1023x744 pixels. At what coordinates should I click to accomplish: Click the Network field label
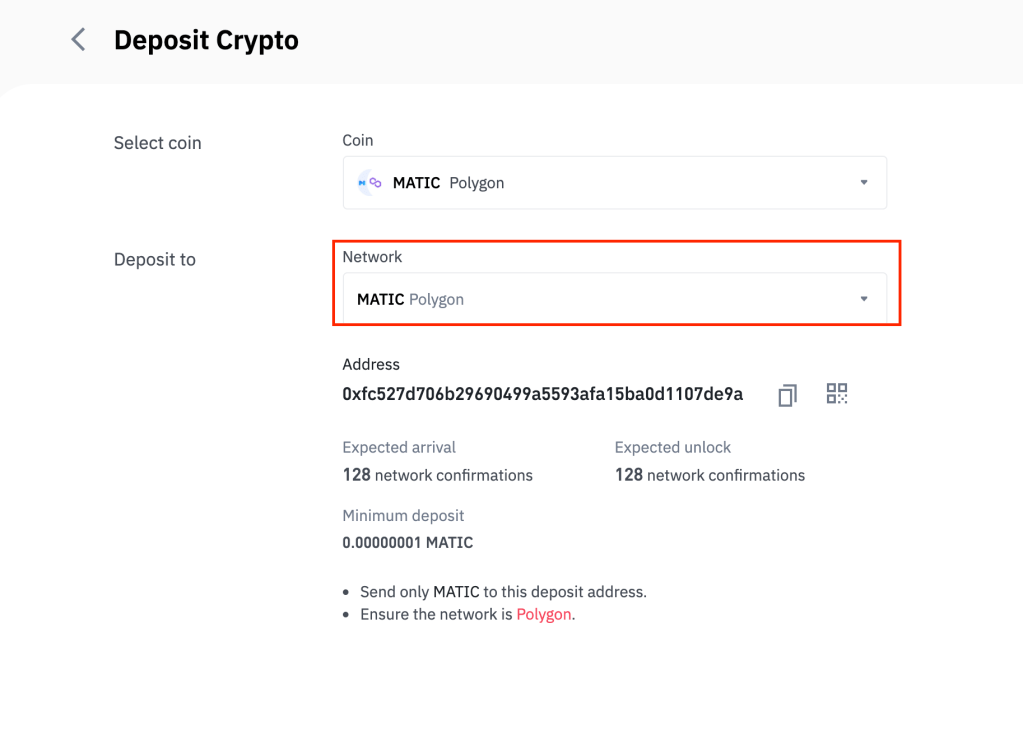(x=372, y=257)
